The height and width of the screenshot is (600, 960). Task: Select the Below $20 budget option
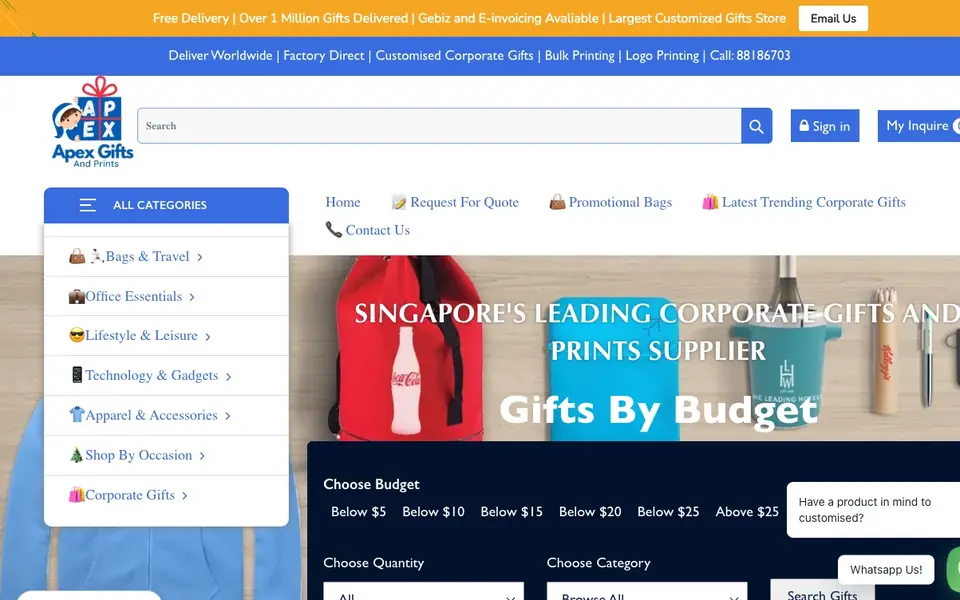coord(590,512)
